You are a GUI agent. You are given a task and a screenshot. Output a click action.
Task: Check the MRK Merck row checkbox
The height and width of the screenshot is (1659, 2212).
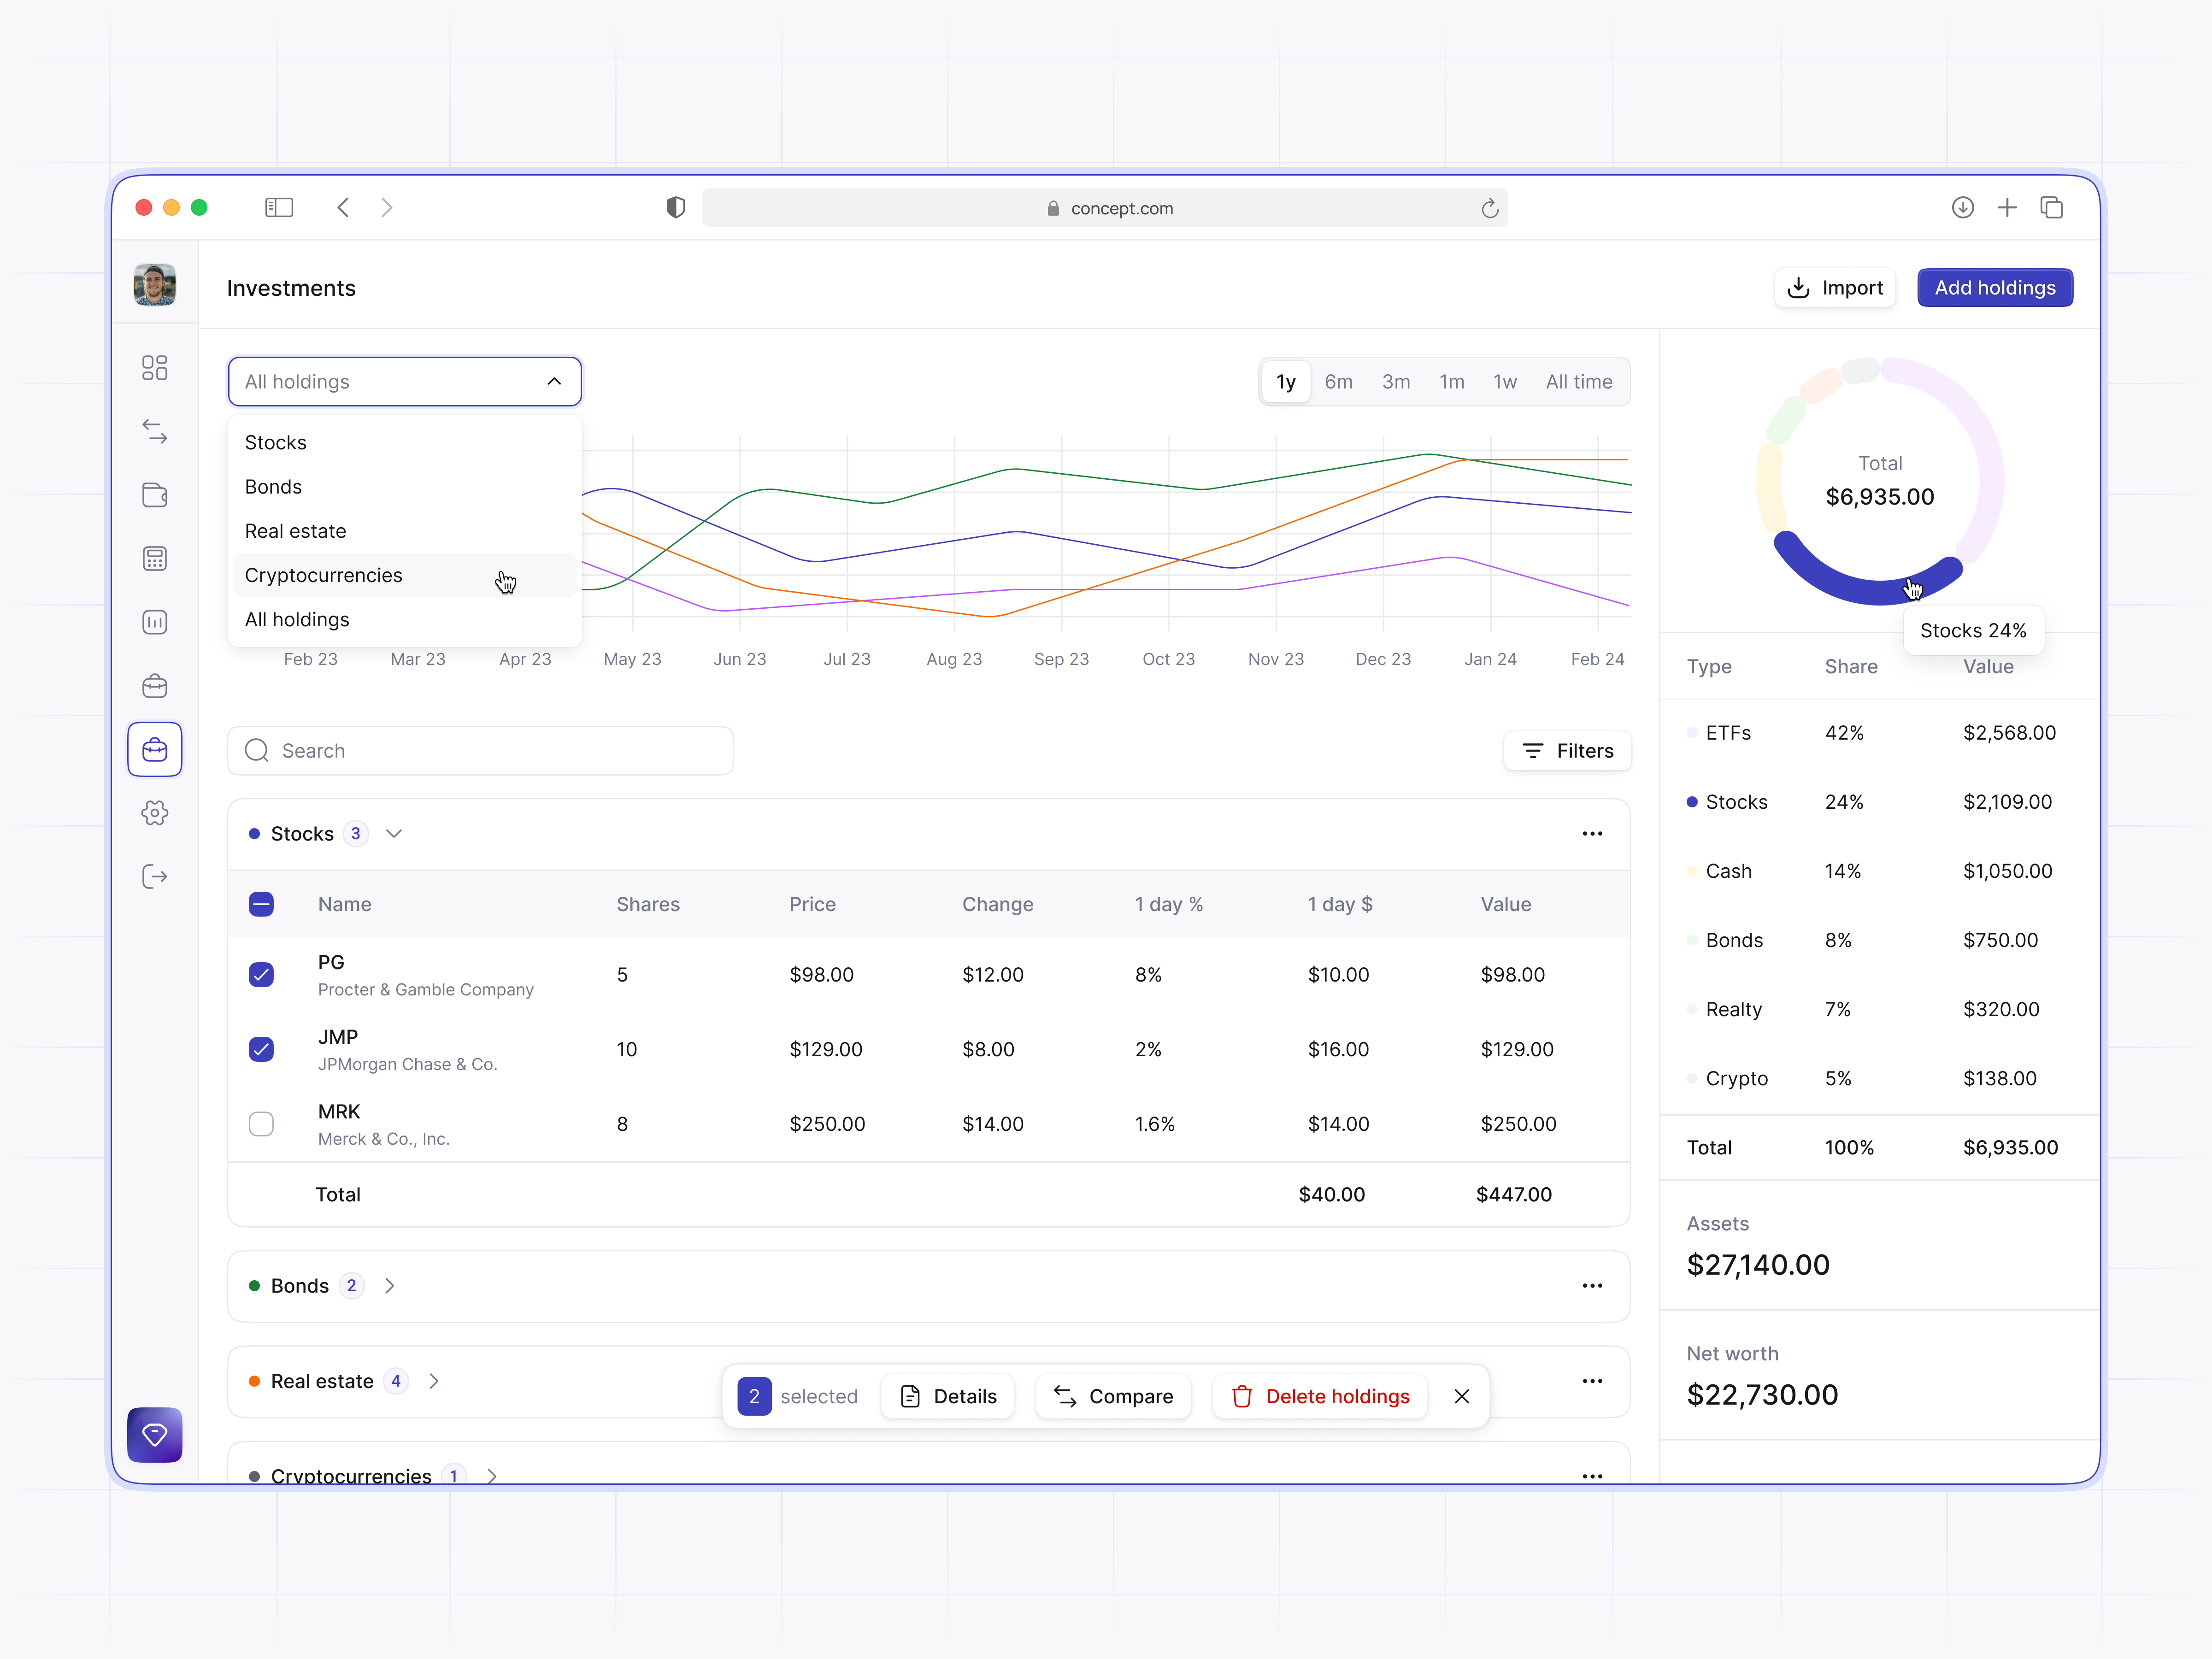[x=261, y=1124]
